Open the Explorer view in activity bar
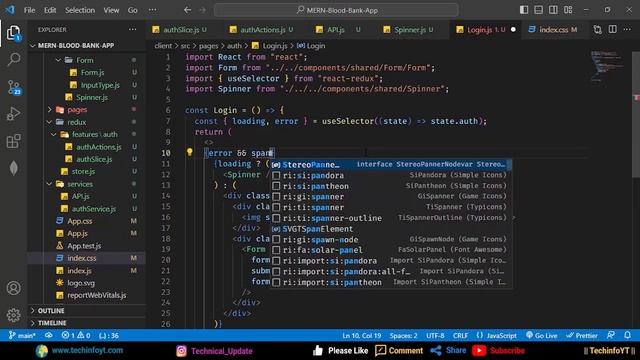 coord(13,33)
